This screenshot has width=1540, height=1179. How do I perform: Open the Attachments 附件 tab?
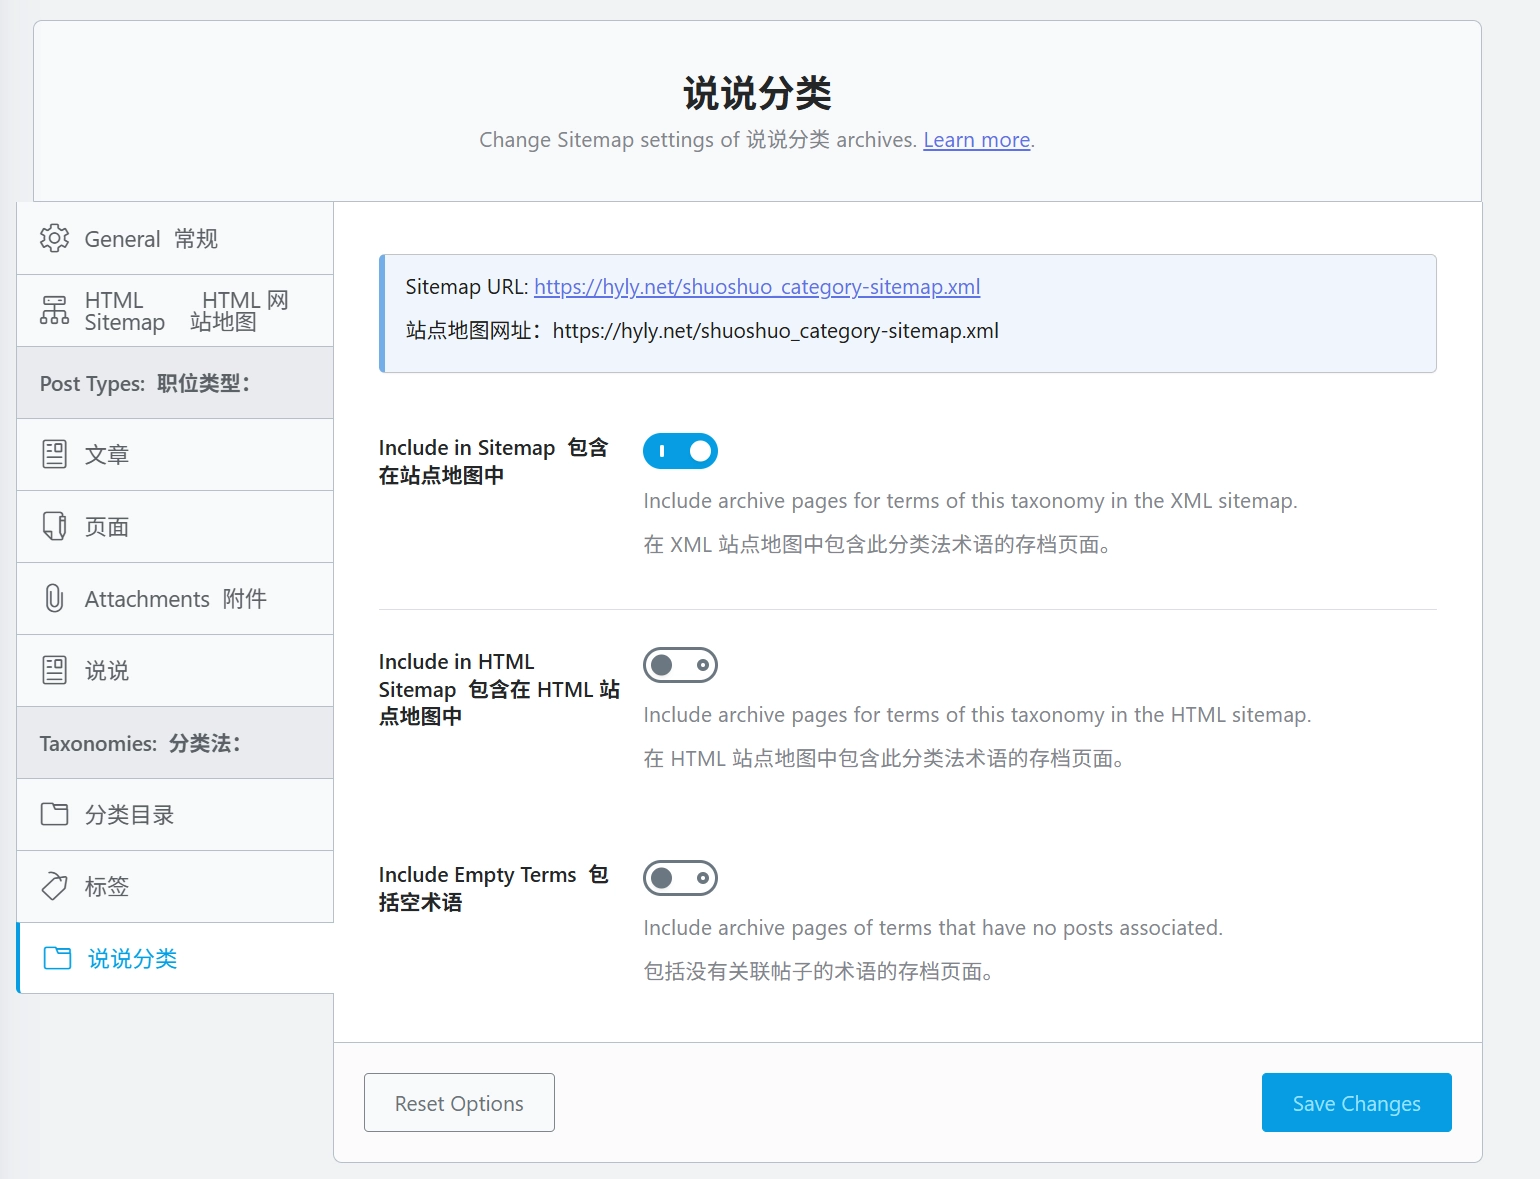point(175,598)
